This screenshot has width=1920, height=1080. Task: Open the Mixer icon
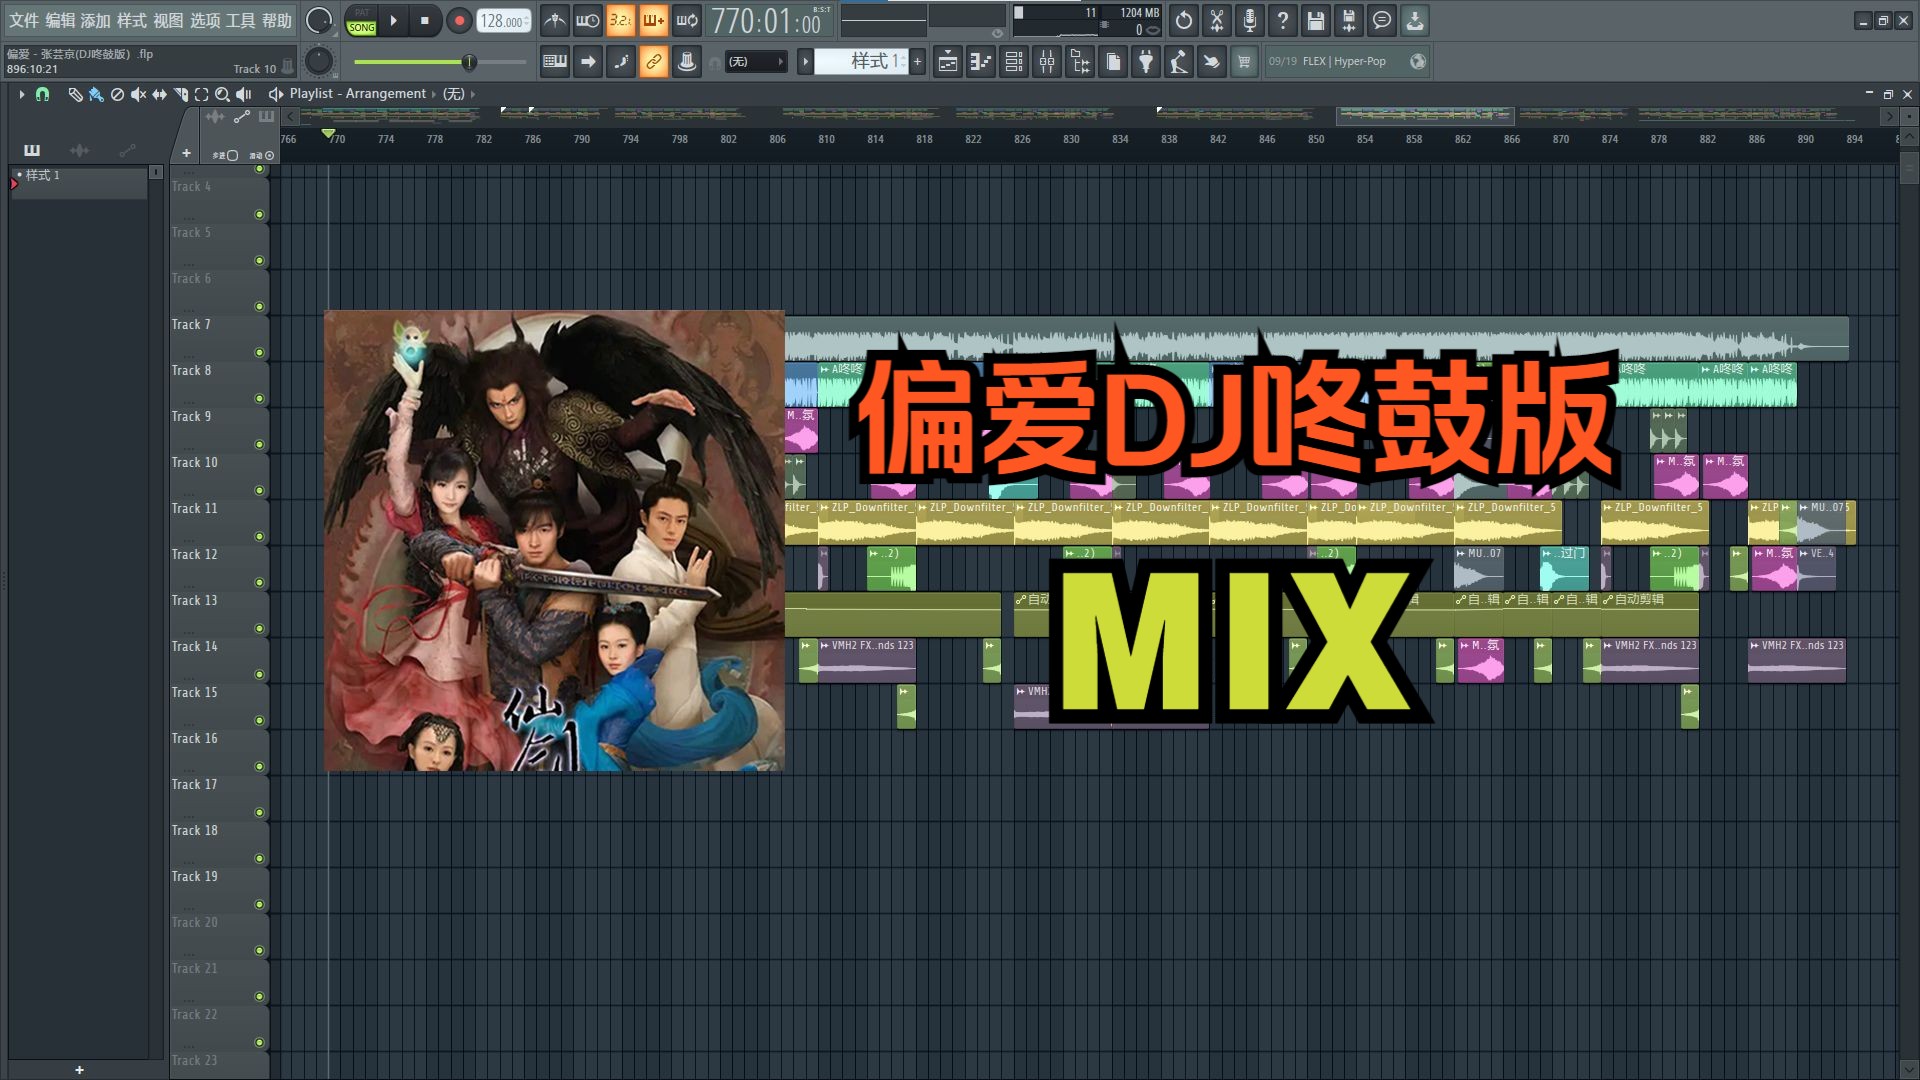[1047, 62]
